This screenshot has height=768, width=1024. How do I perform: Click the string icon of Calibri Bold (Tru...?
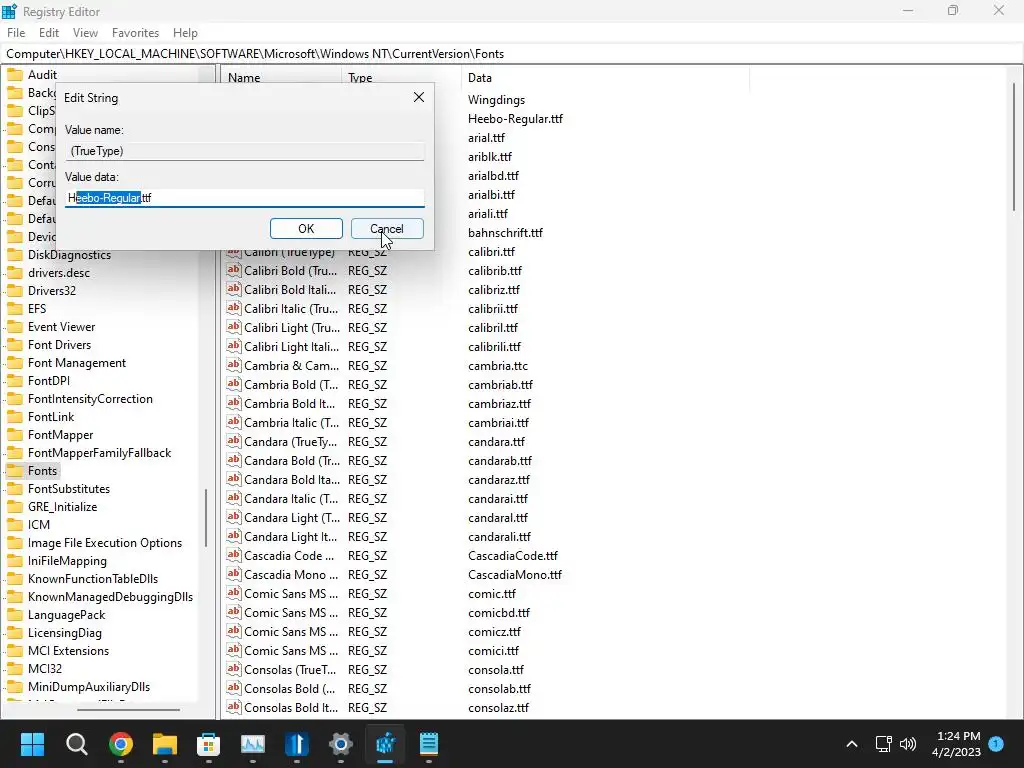pyautogui.click(x=233, y=270)
